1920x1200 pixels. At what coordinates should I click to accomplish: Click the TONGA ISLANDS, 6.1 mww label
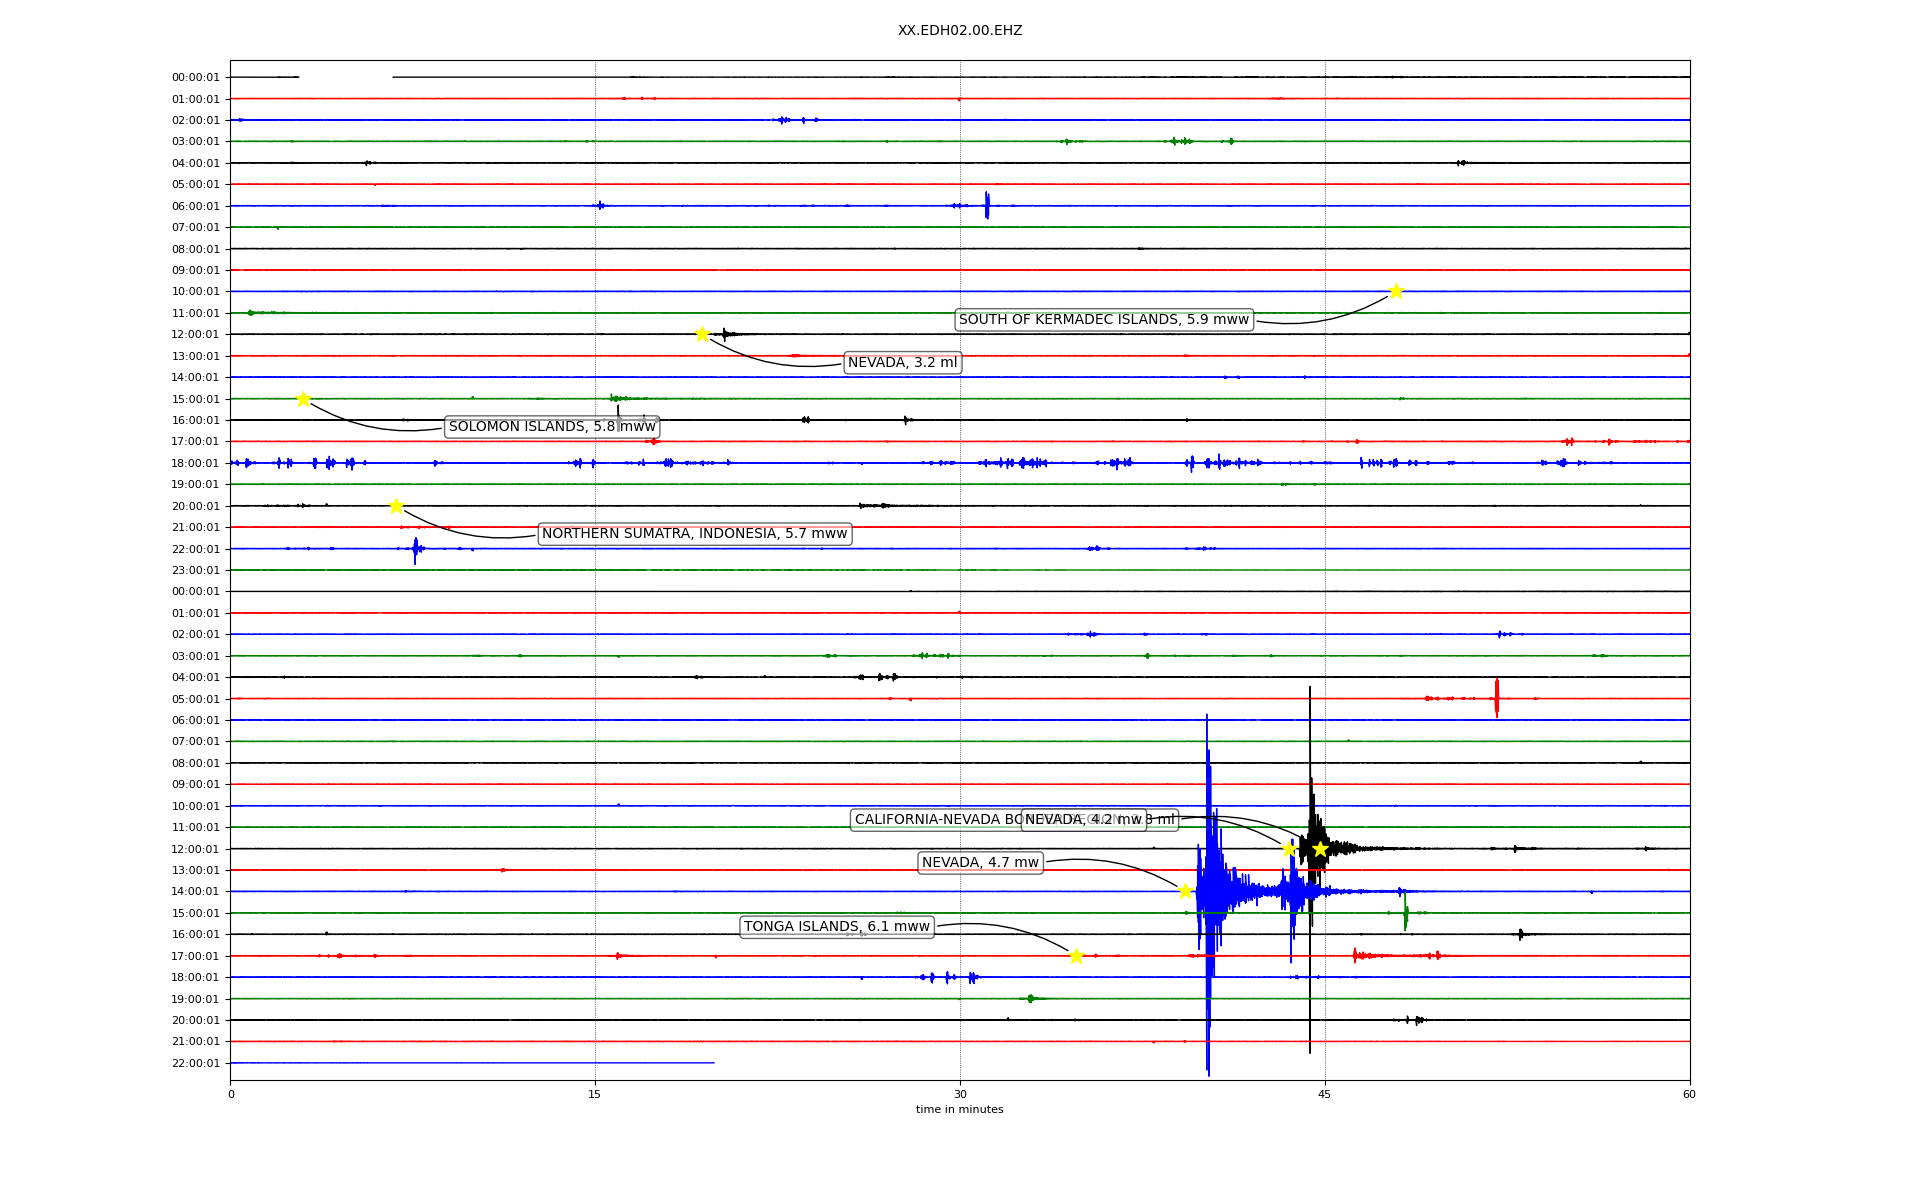(836, 927)
